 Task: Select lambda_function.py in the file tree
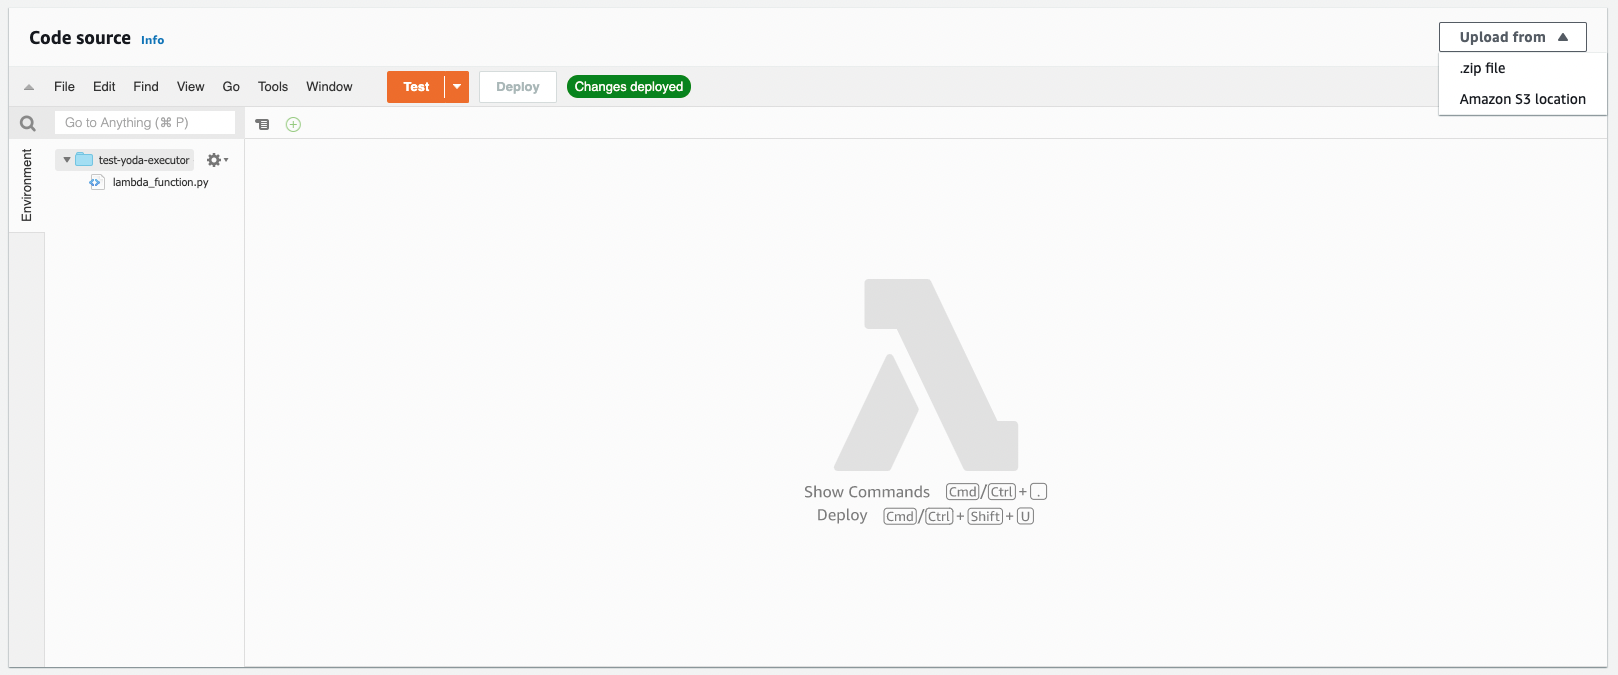point(160,182)
